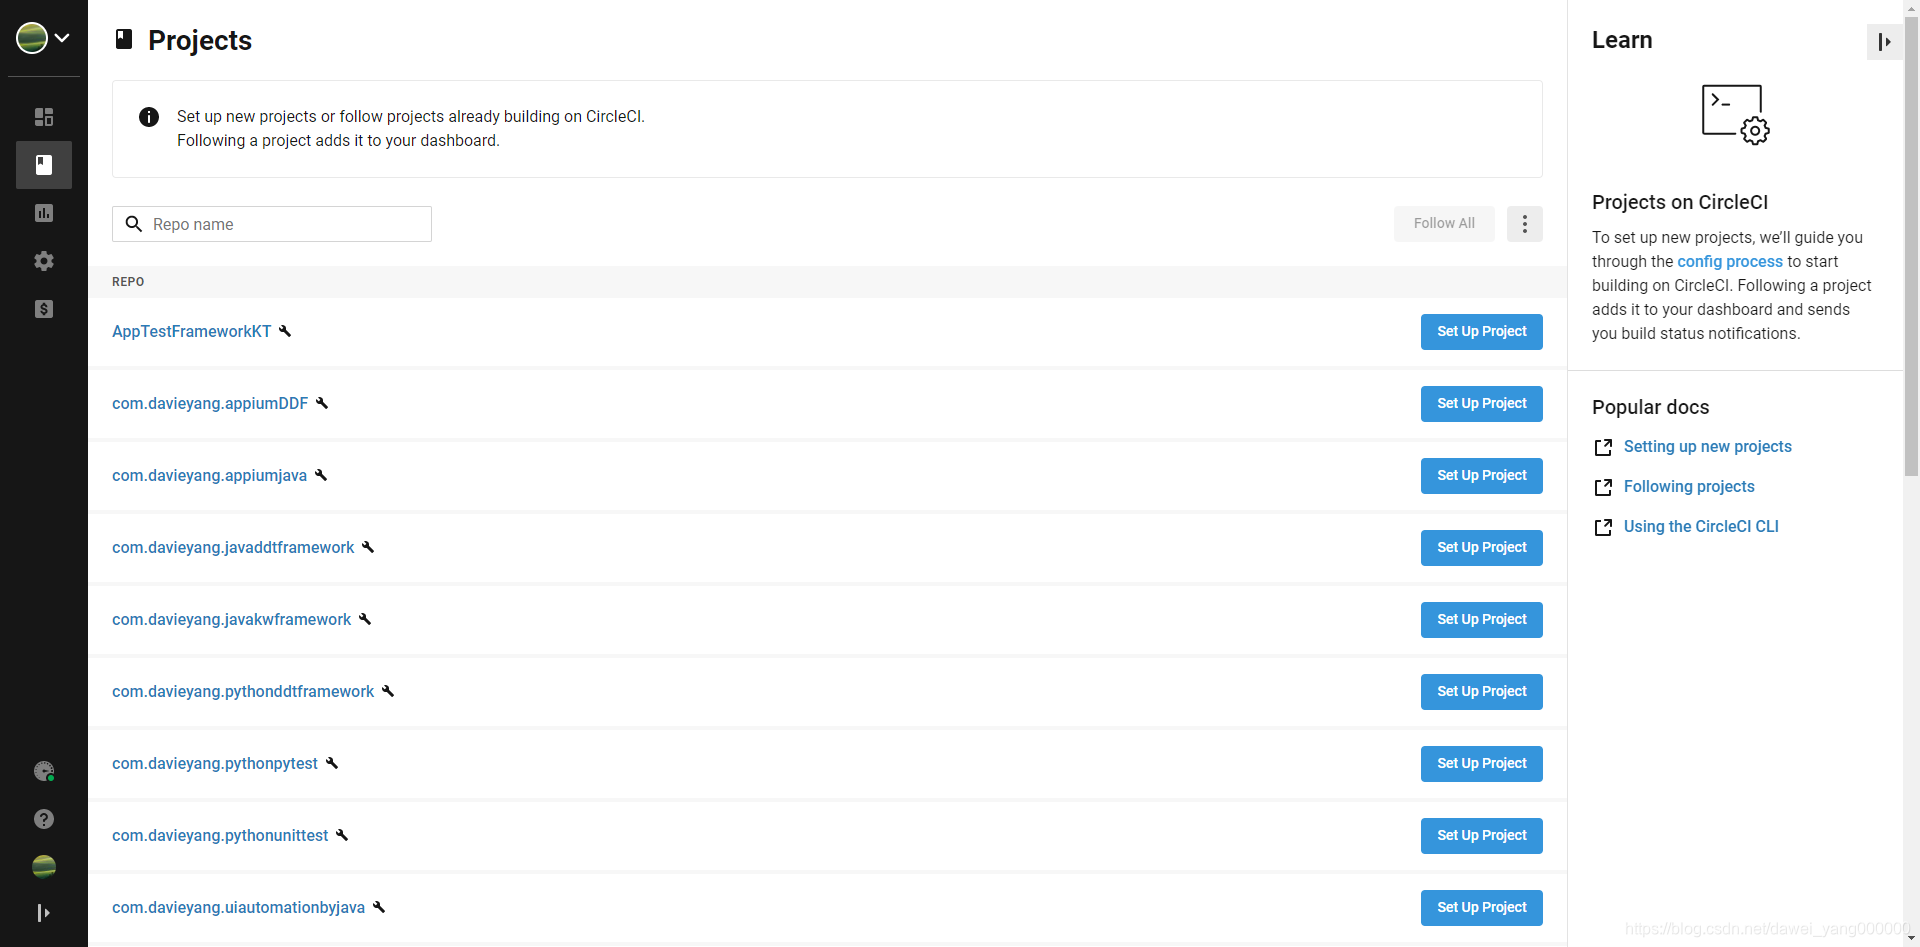1920x947 pixels.
Task: Click external-link icon beside Using the CircleCI CLI
Action: click(x=1603, y=527)
